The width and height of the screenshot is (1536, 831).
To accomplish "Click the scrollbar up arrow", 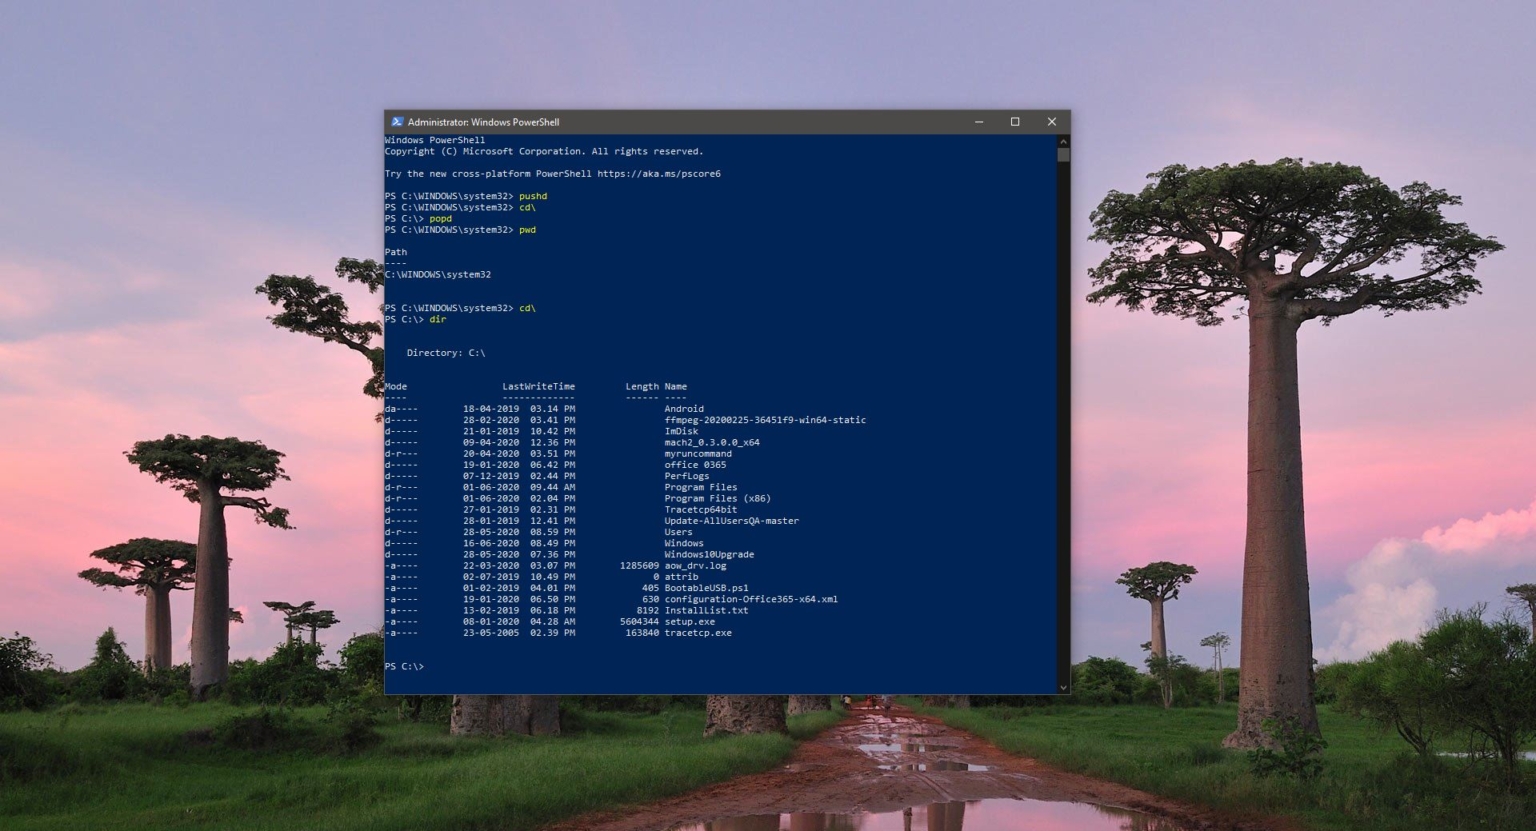I will (x=1062, y=141).
